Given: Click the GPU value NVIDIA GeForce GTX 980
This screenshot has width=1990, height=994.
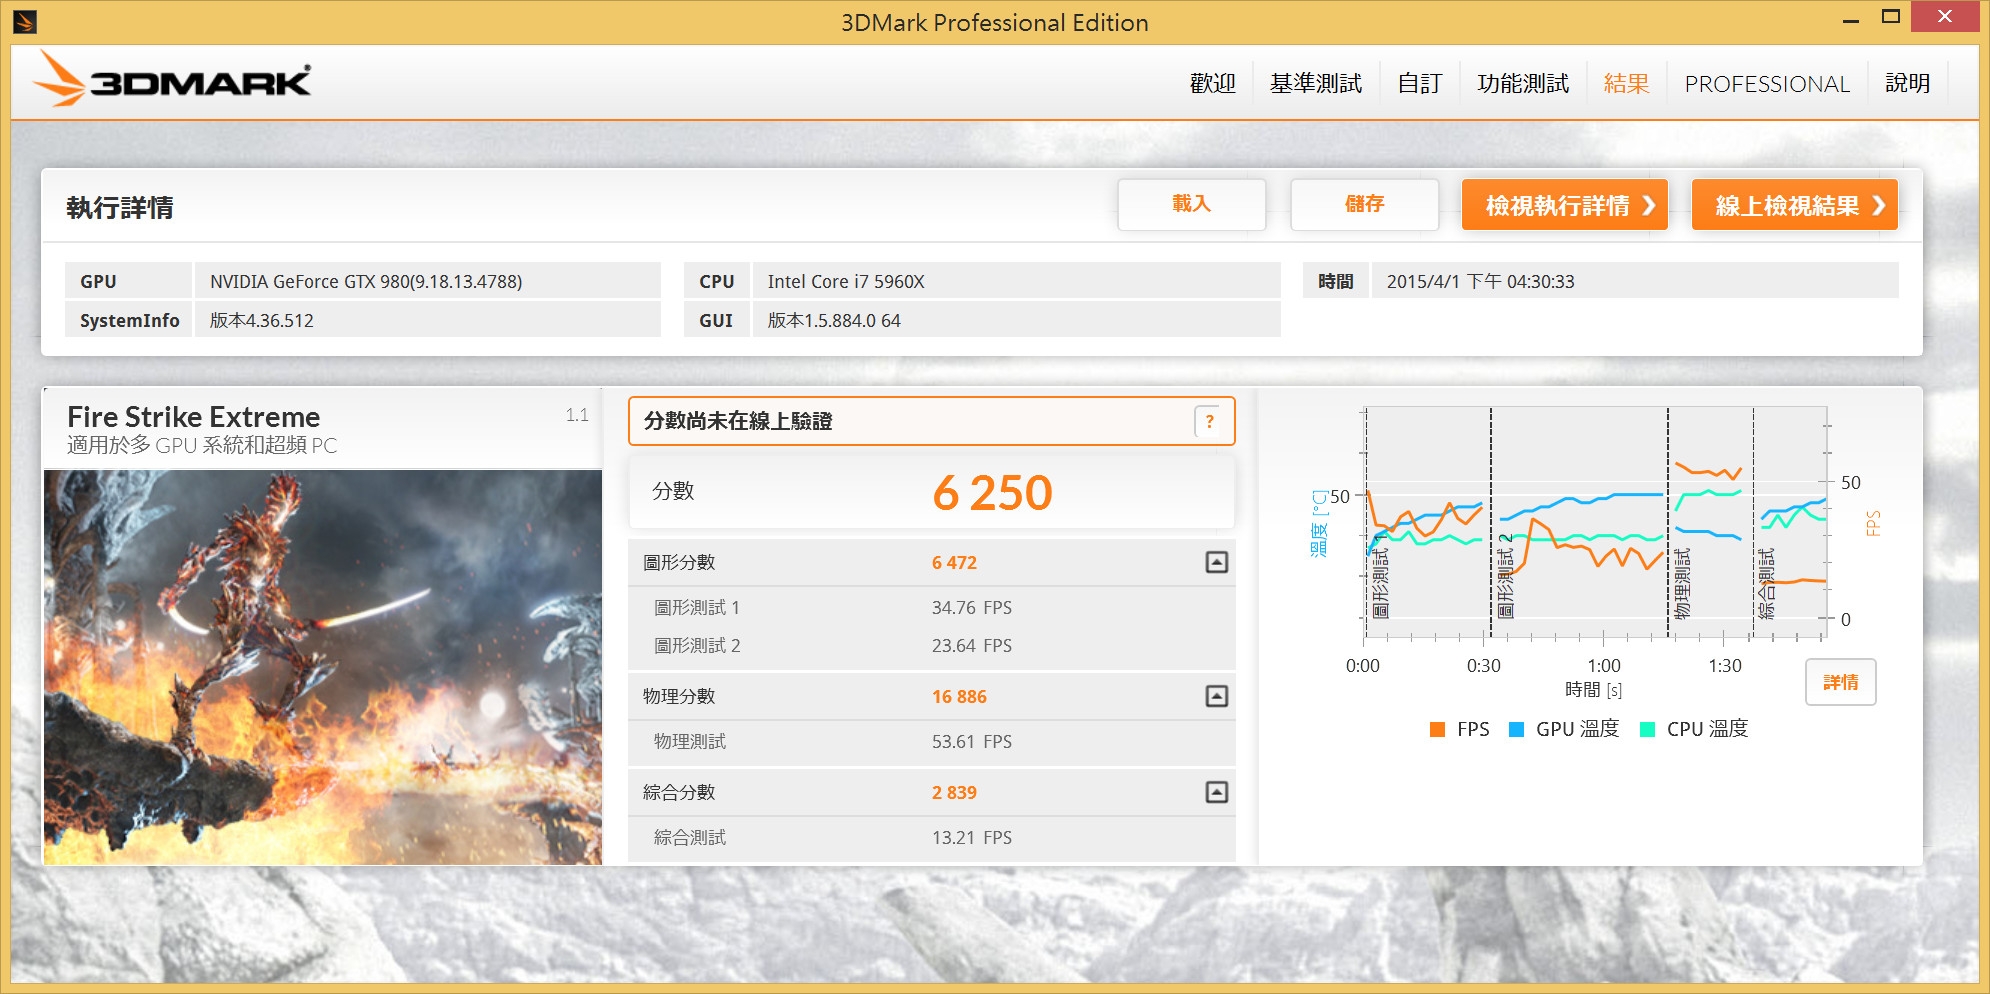Looking at the screenshot, I should click(366, 281).
